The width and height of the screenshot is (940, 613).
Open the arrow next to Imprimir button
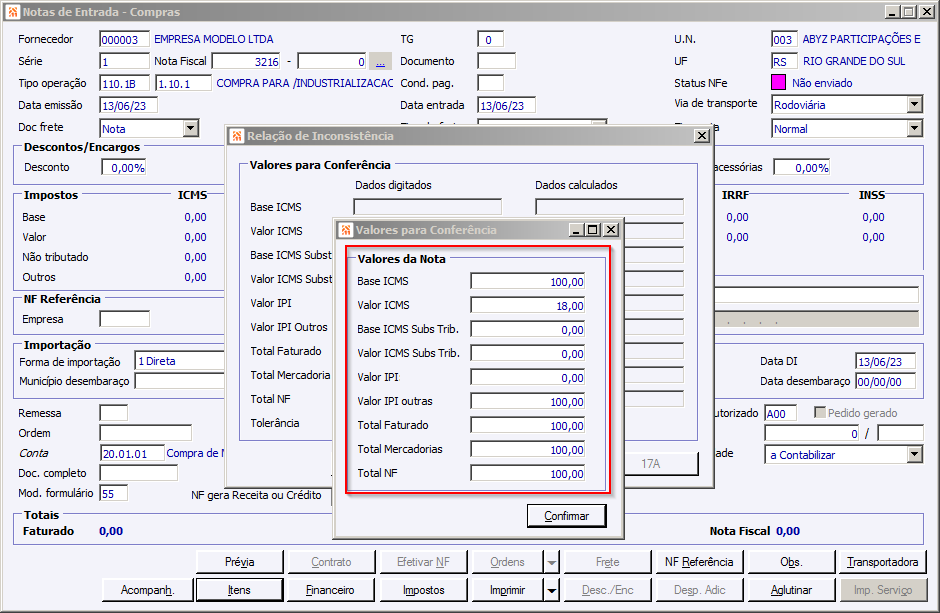pos(552,590)
